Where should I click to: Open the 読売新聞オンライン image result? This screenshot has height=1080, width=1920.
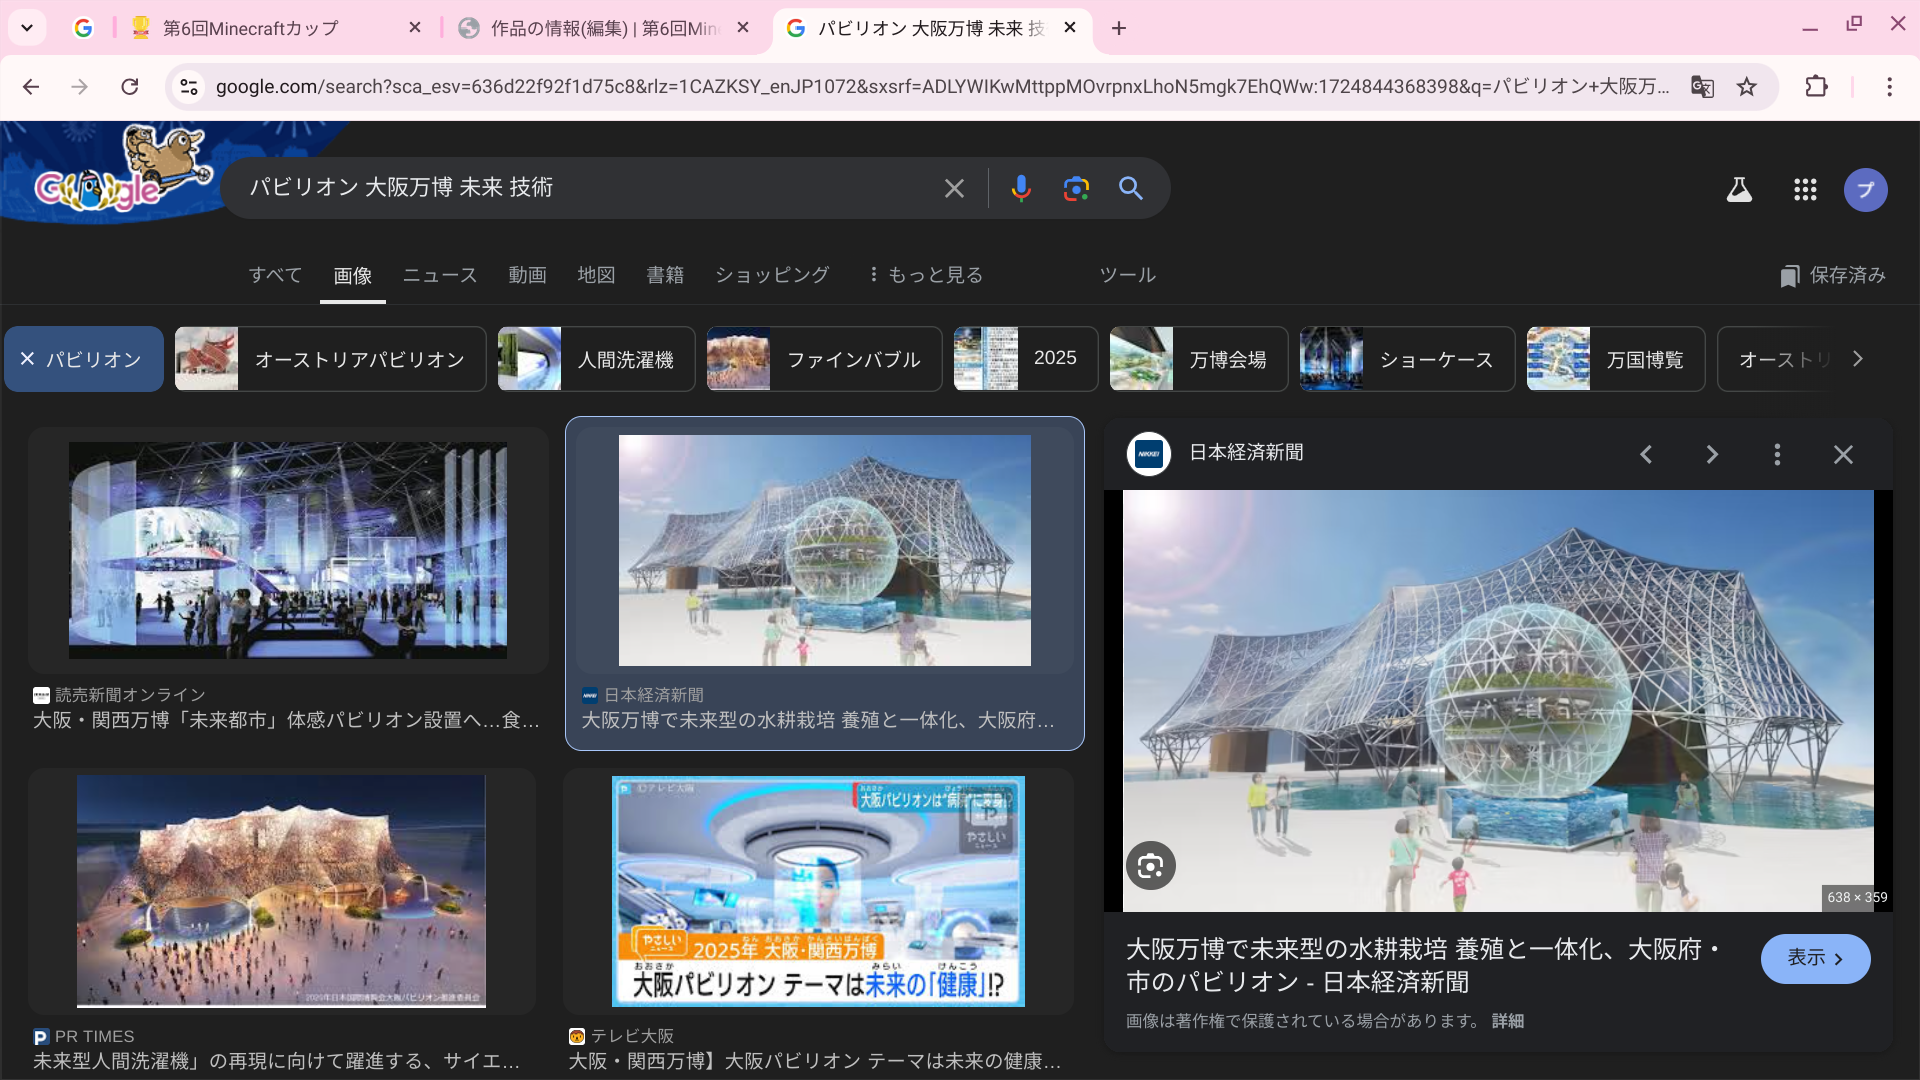click(288, 550)
